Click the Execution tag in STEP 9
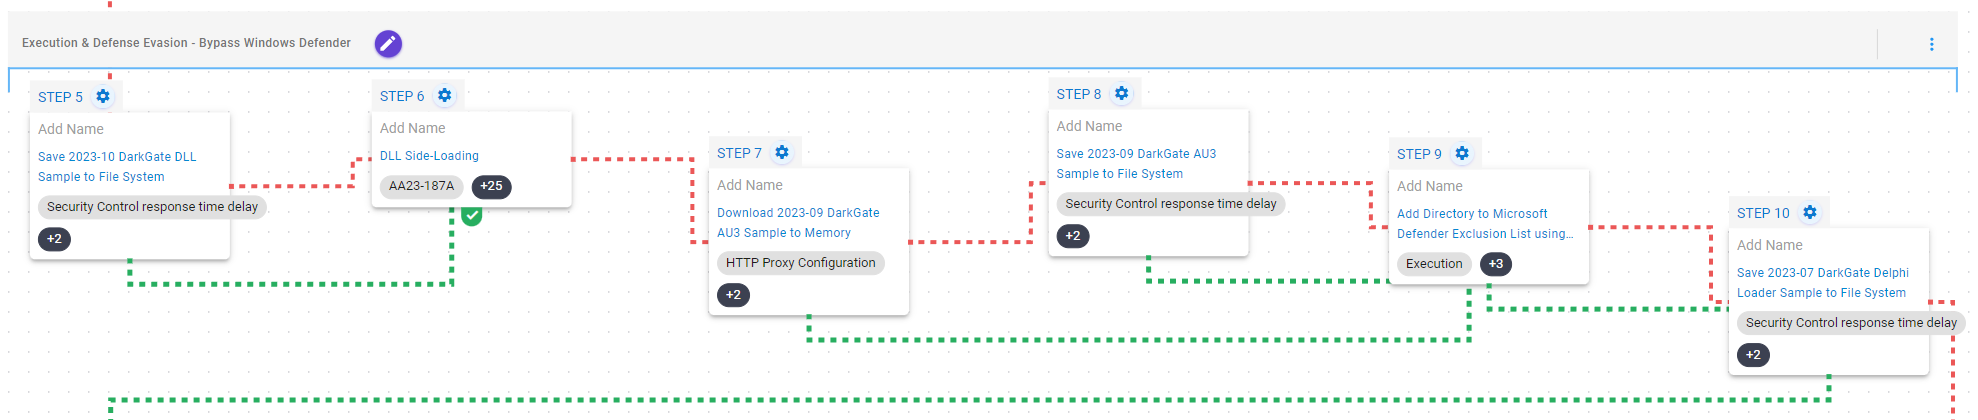The image size is (1978, 420). point(1433,264)
